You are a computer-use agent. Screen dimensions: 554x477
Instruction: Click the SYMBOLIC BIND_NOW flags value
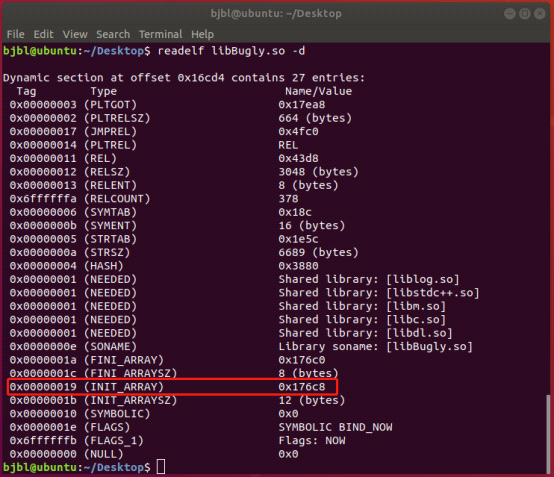click(335, 427)
